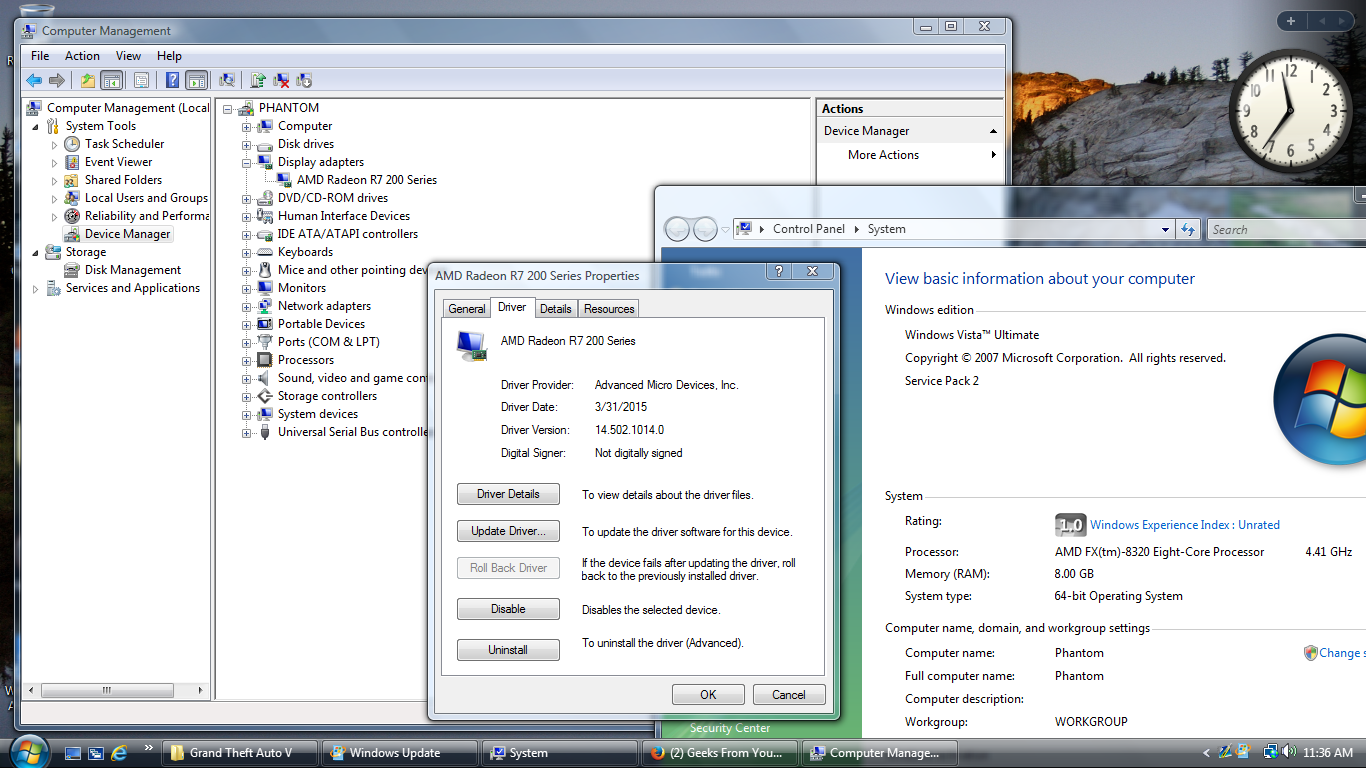
Task: Switch to the Details tab
Action: coord(556,309)
